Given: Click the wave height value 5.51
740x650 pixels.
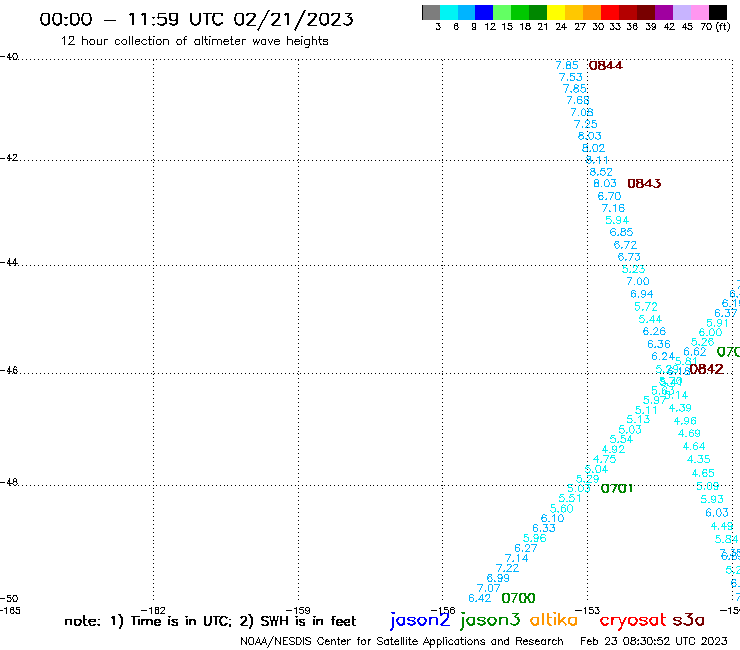Looking at the screenshot, I should 570,498.
